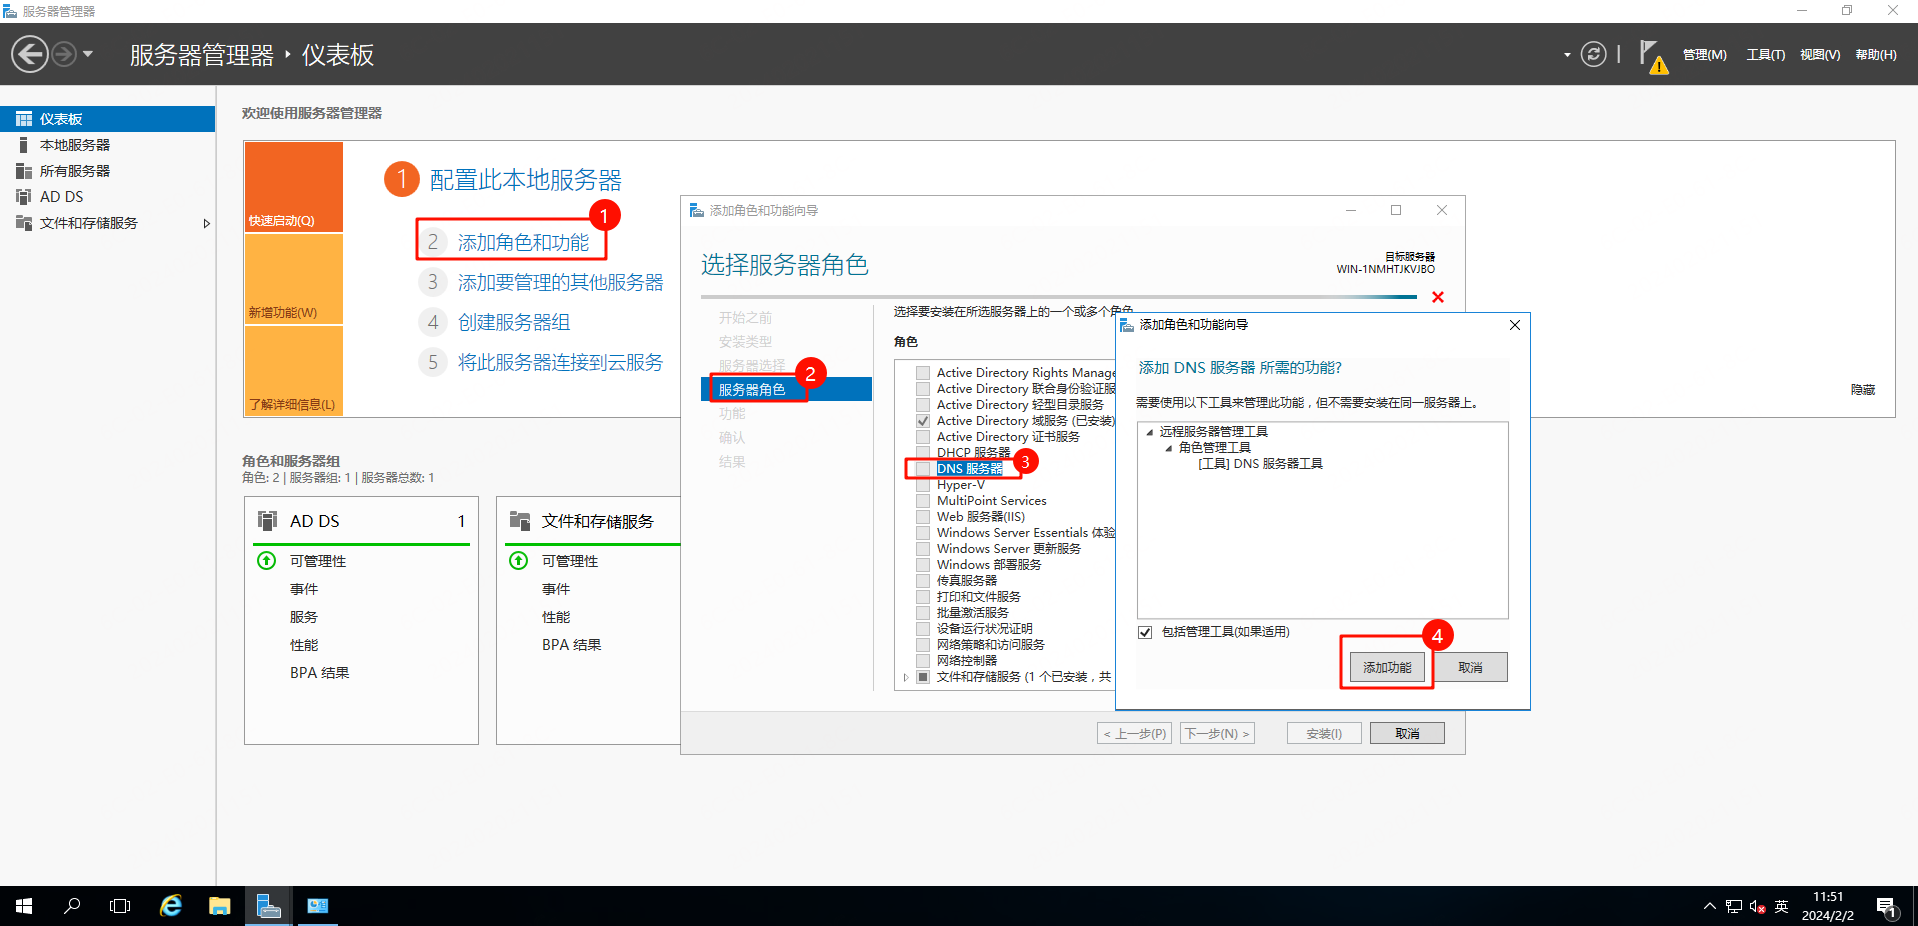
Task: Click the orange Quick Start tile
Action: [x=294, y=187]
